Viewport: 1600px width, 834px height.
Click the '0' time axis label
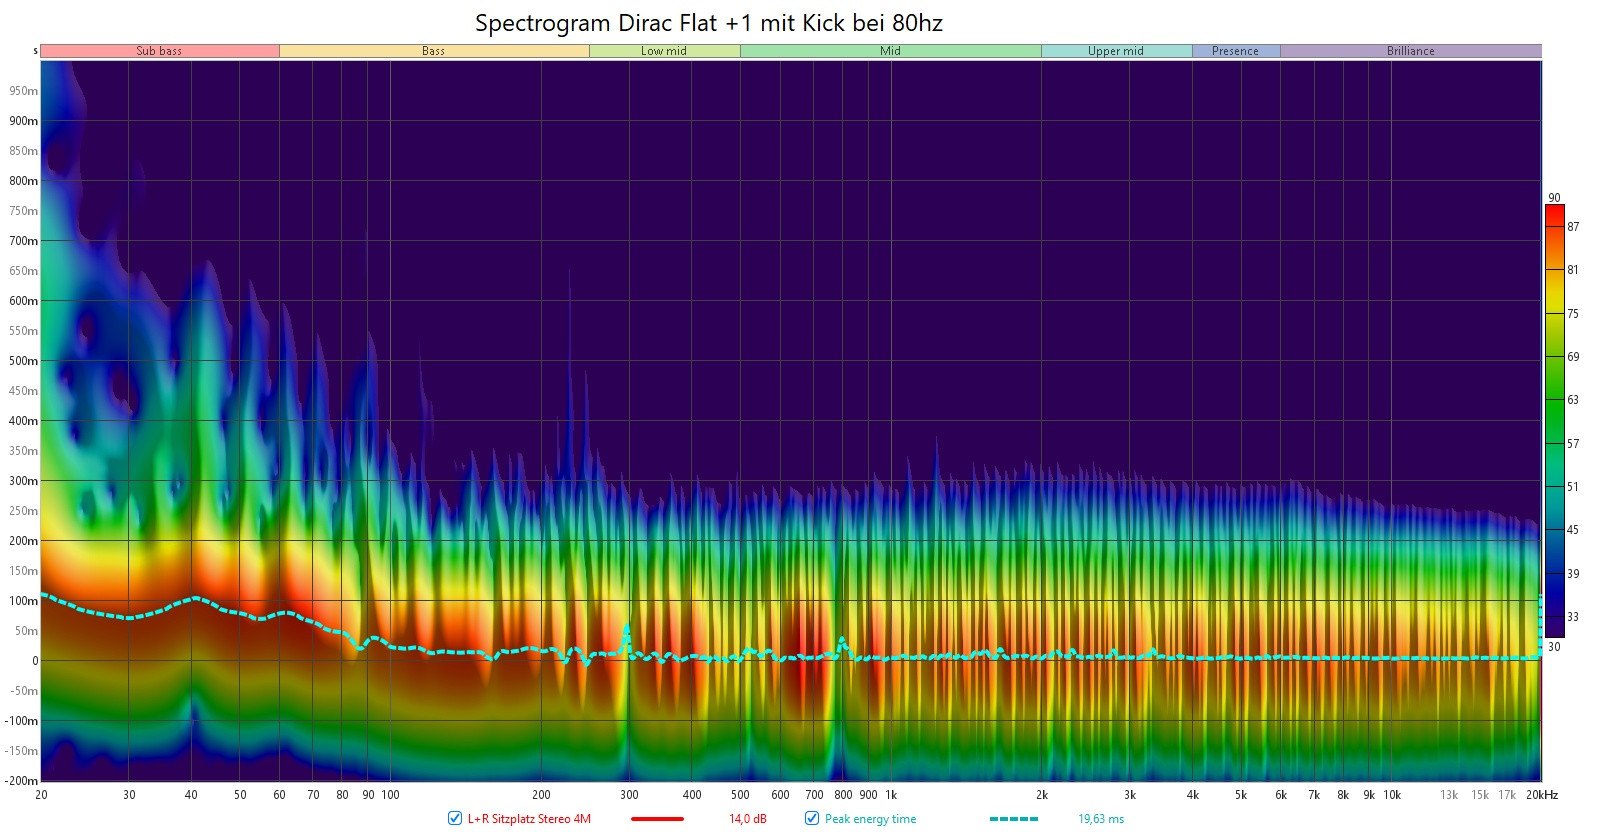pyautogui.click(x=35, y=661)
